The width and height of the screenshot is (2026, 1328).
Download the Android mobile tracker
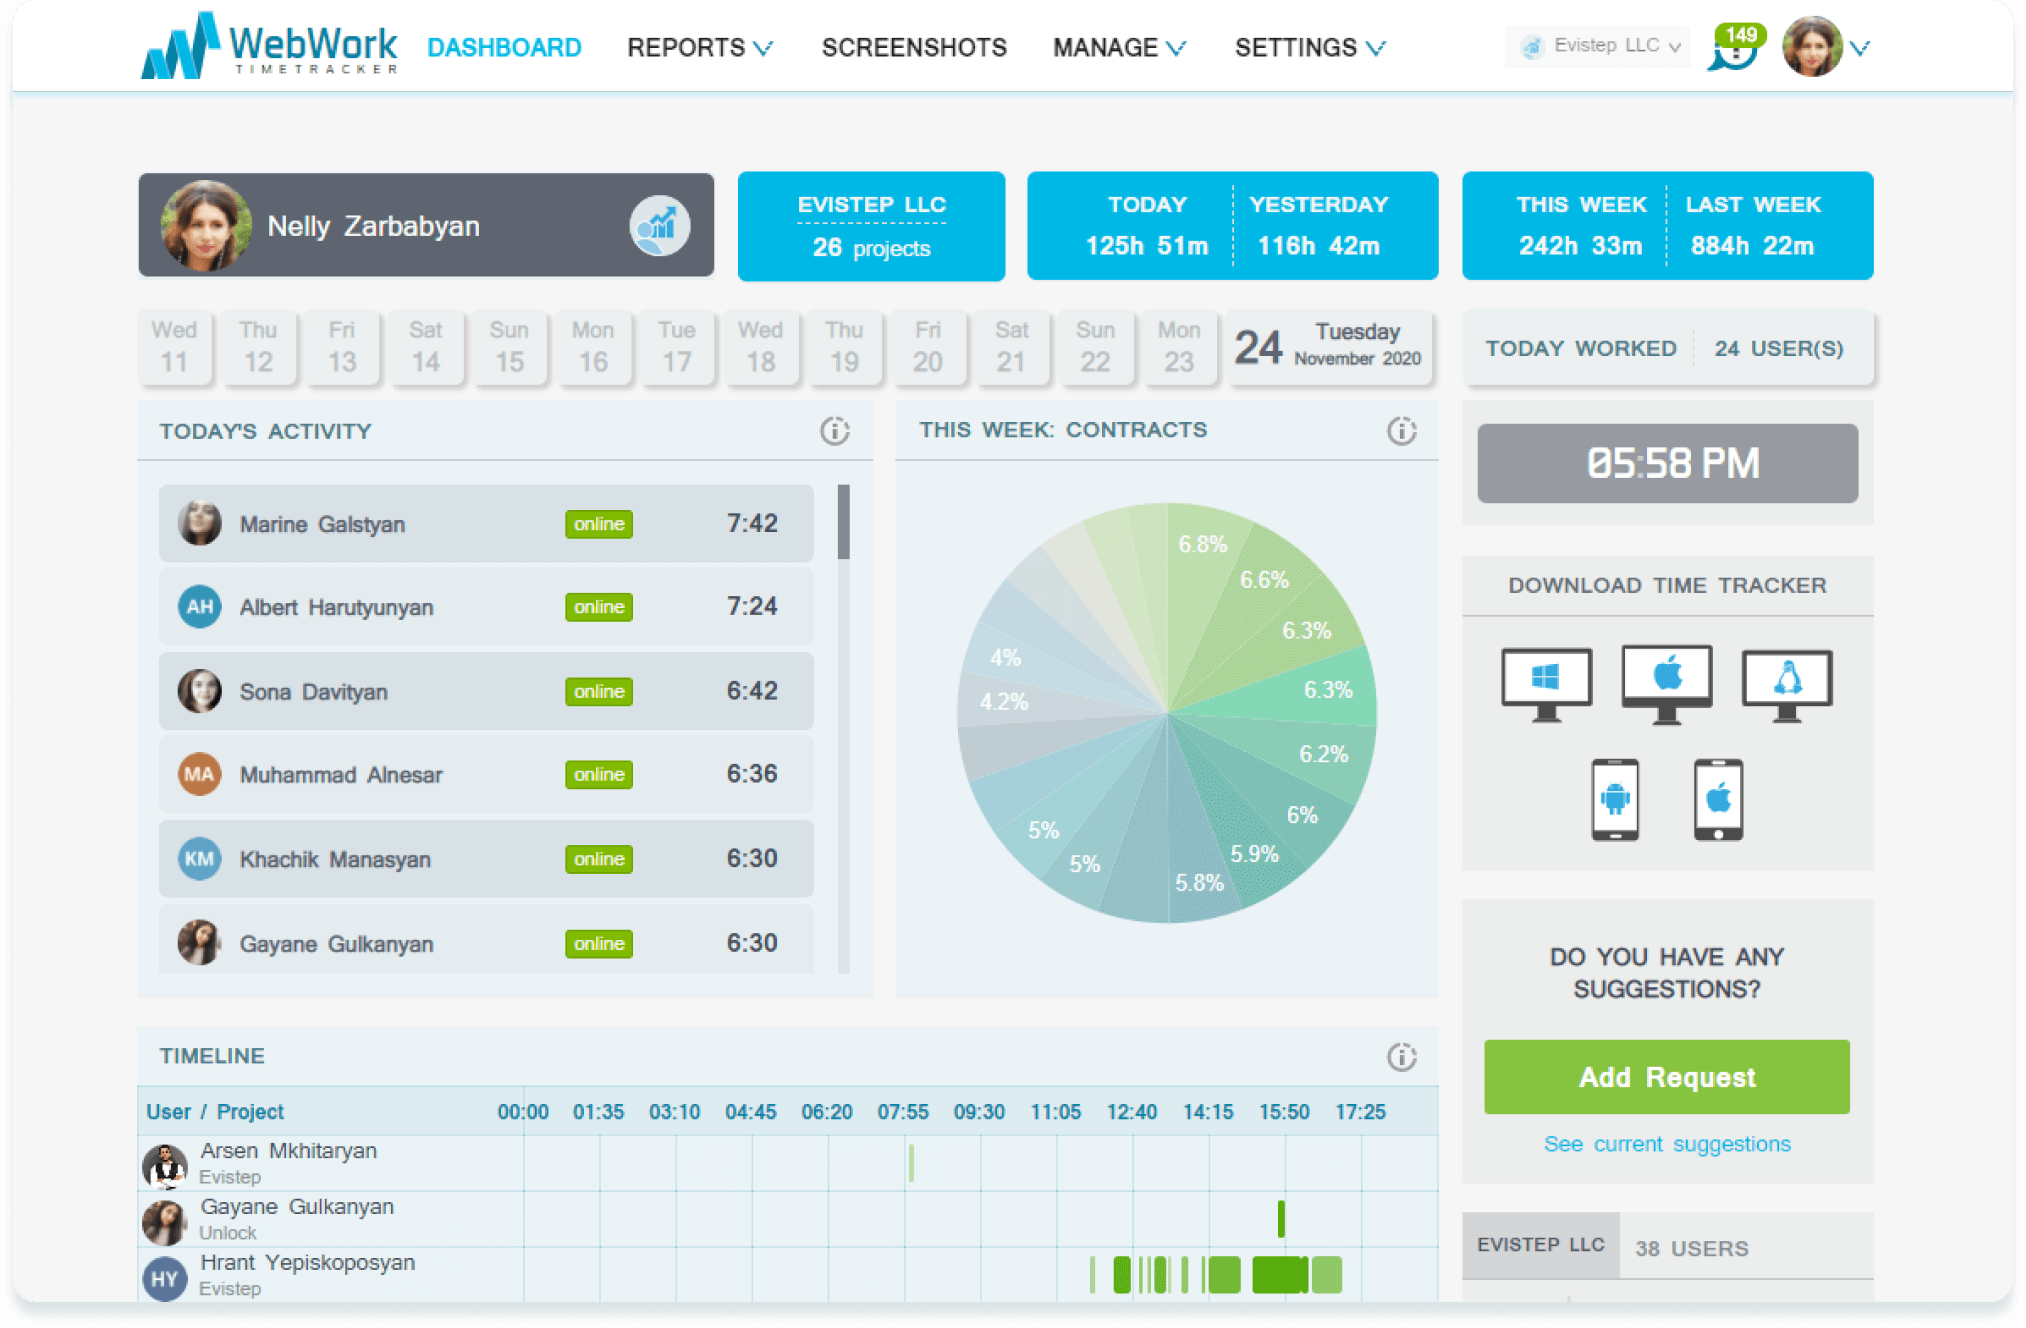1615,799
